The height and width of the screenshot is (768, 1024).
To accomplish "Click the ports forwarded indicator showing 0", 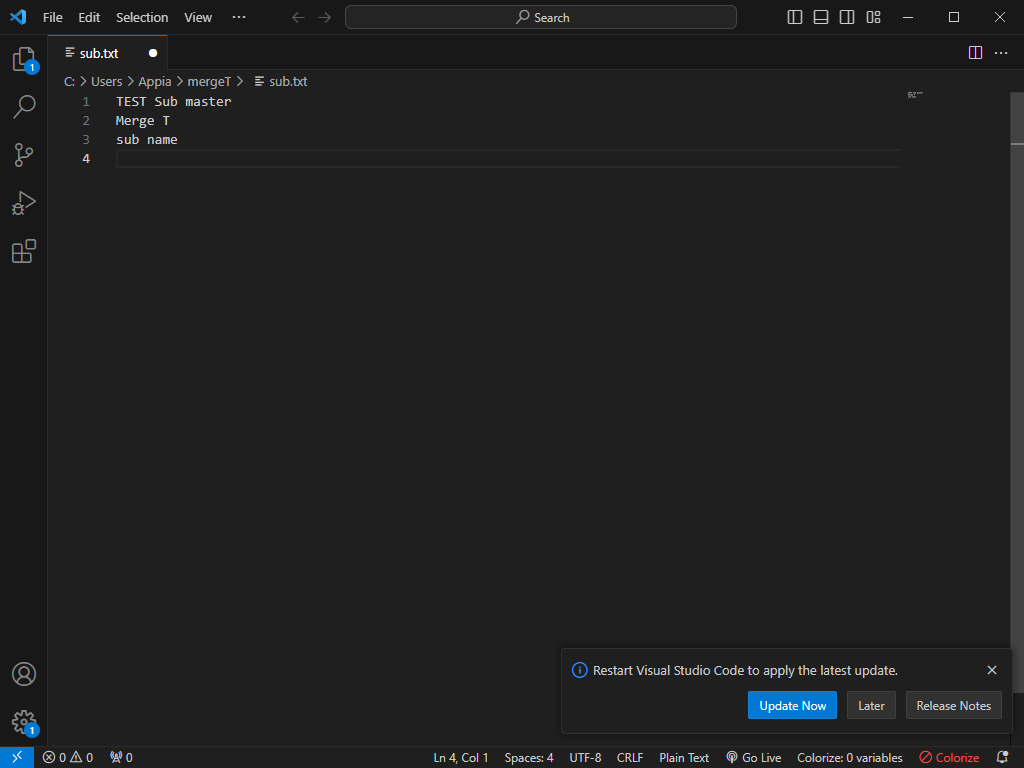I will (121, 758).
